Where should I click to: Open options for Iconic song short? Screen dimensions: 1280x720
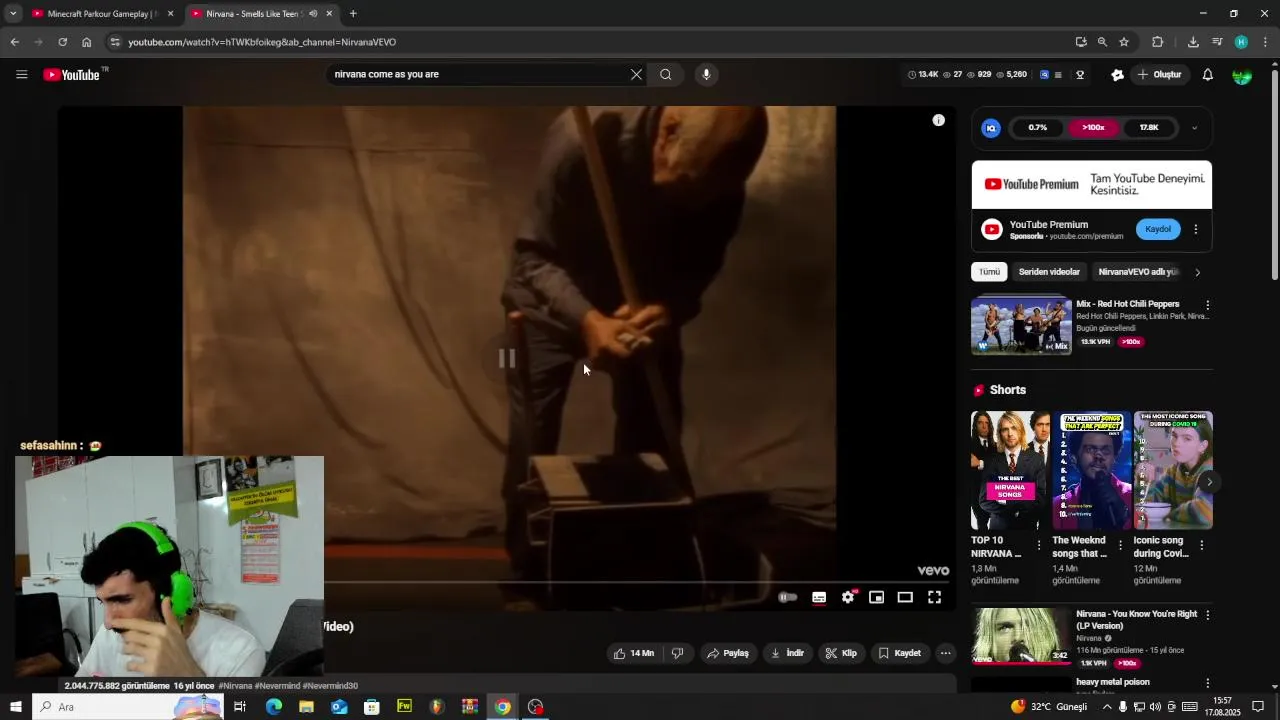(x=1201, y=546)
